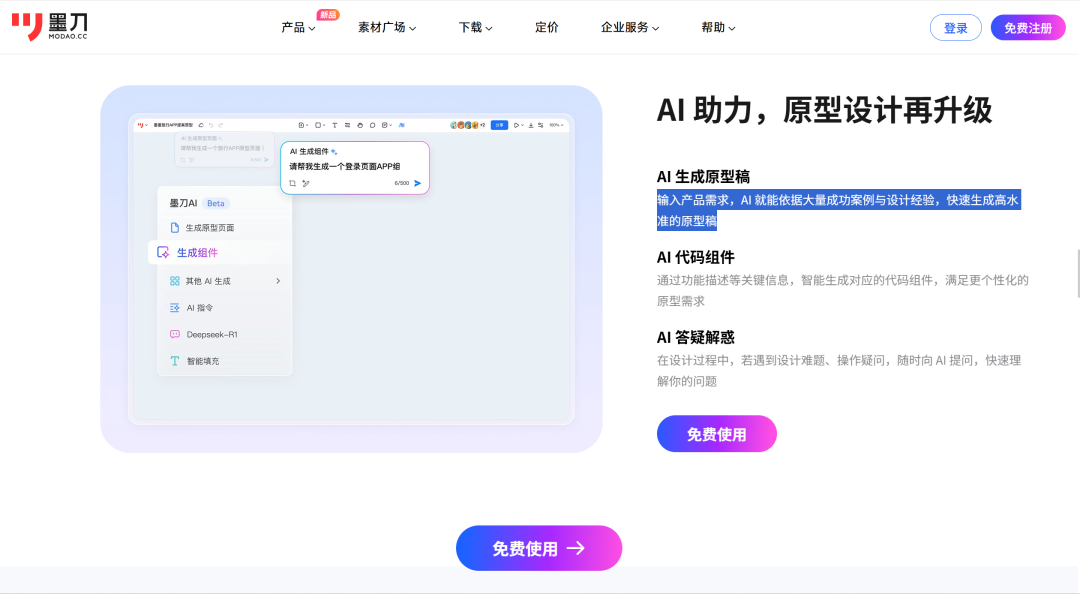Expand the 产品 dropdown menu
Viewport: 1080px width, 594px height.
click(x=298, y=28)
